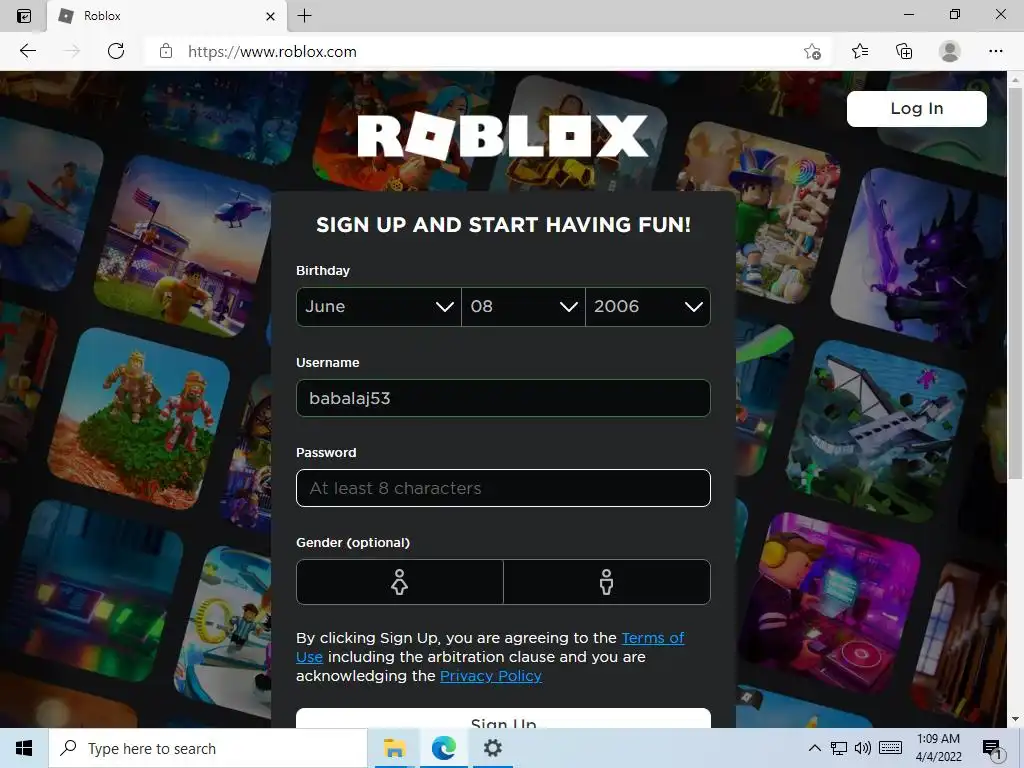Click the Log In button
This screenshot has width=1024, height=768.
[916, 108]
